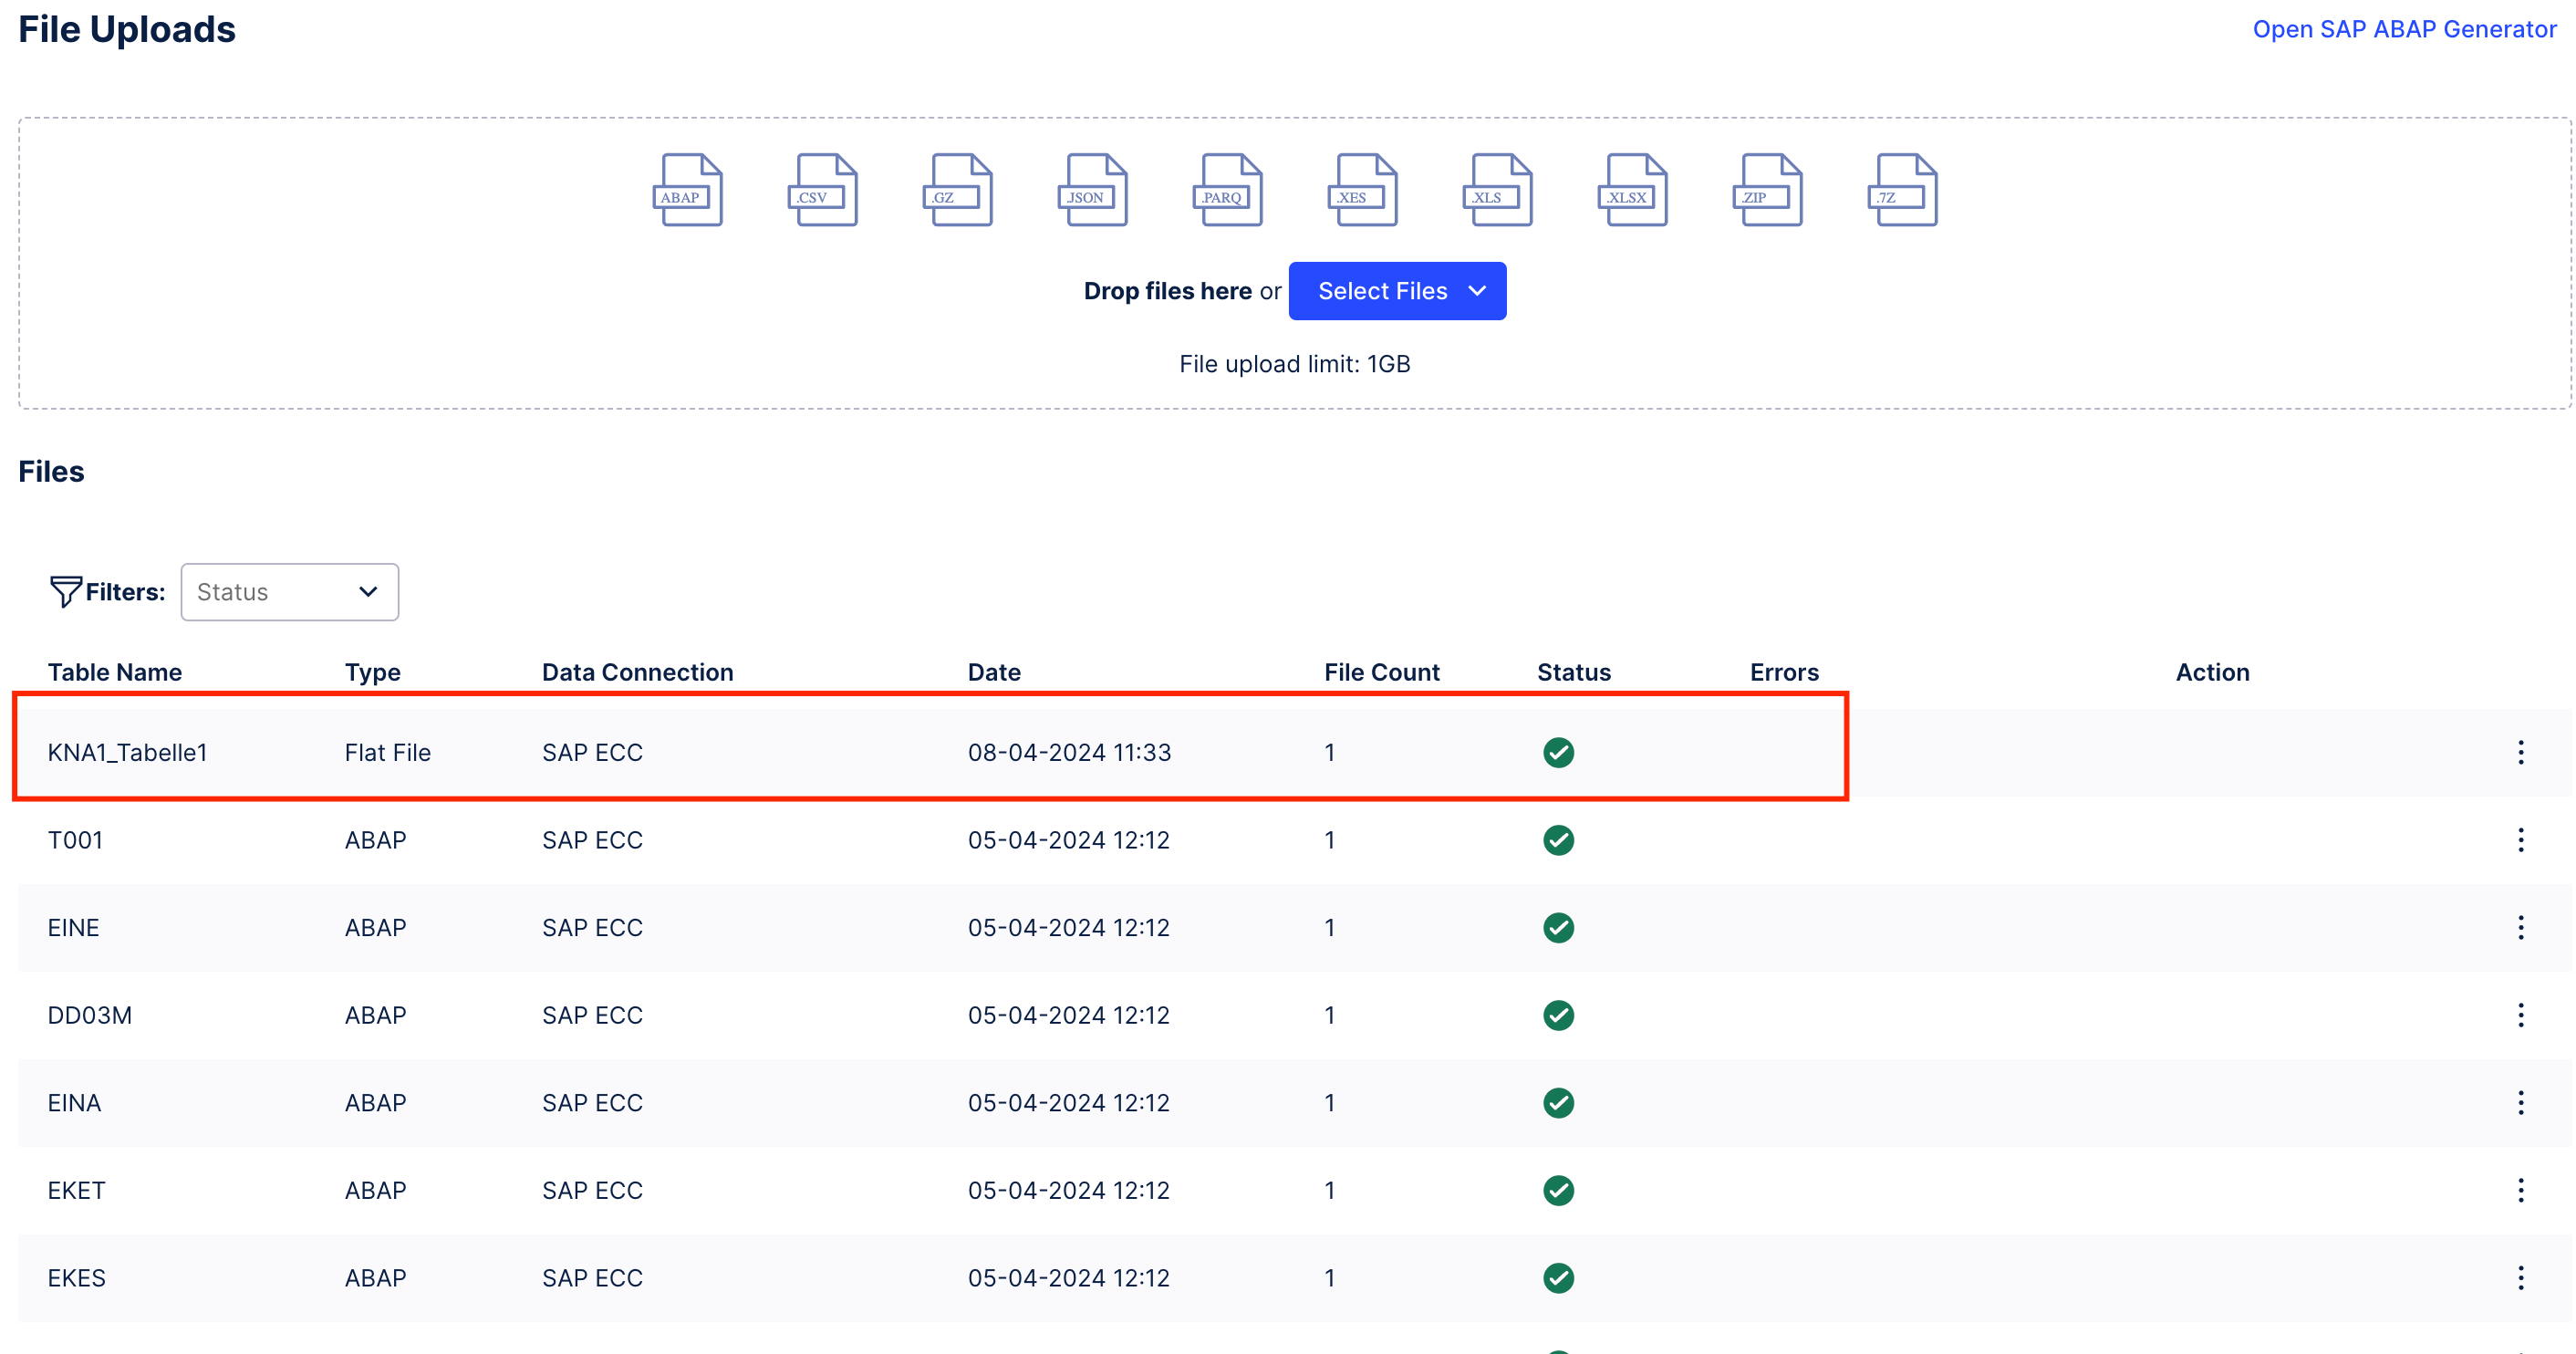Click date 08-04-2024 11:33
This screenshot has height=1354, width=2576.
1069,752
